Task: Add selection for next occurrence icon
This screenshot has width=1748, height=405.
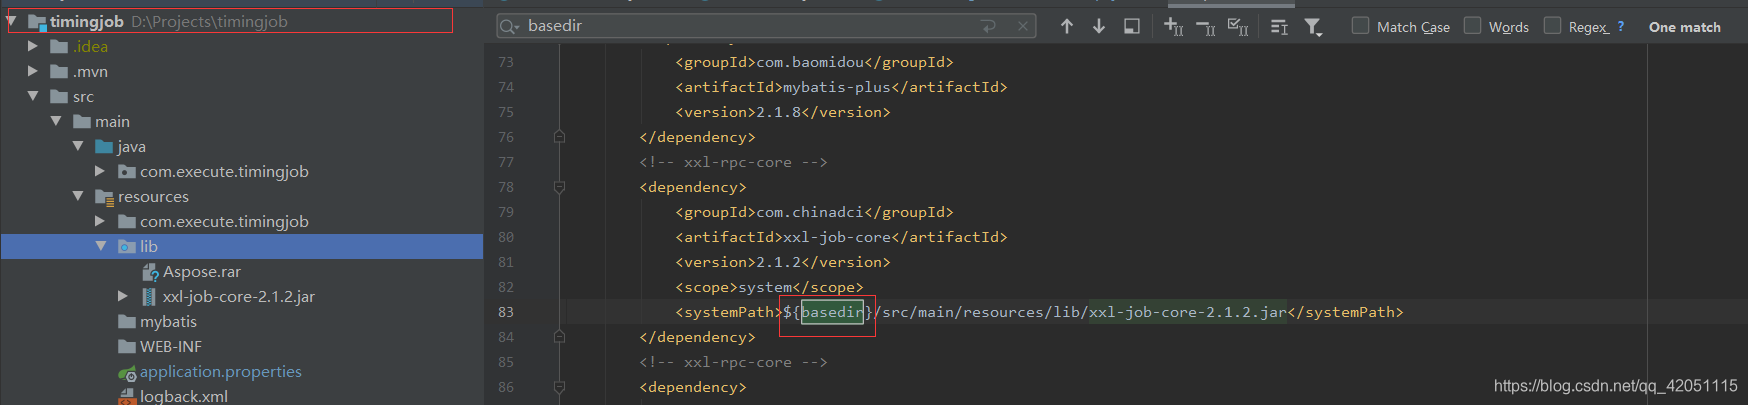Action: coord(1174,26)
